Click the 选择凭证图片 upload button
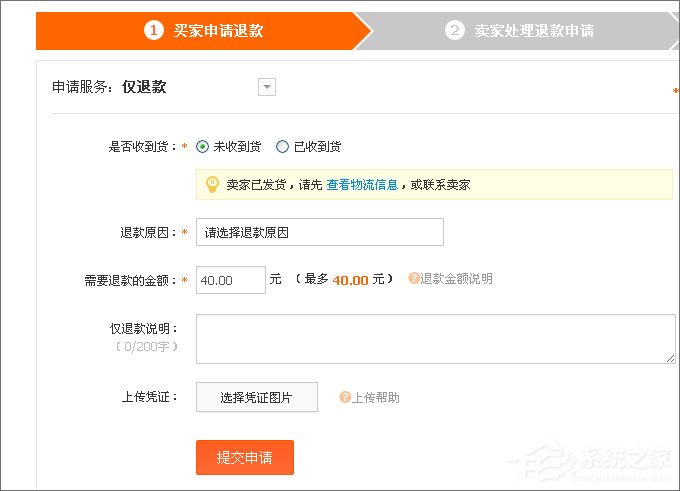Viewport: 680px width, 491px height. click(256, 397)
